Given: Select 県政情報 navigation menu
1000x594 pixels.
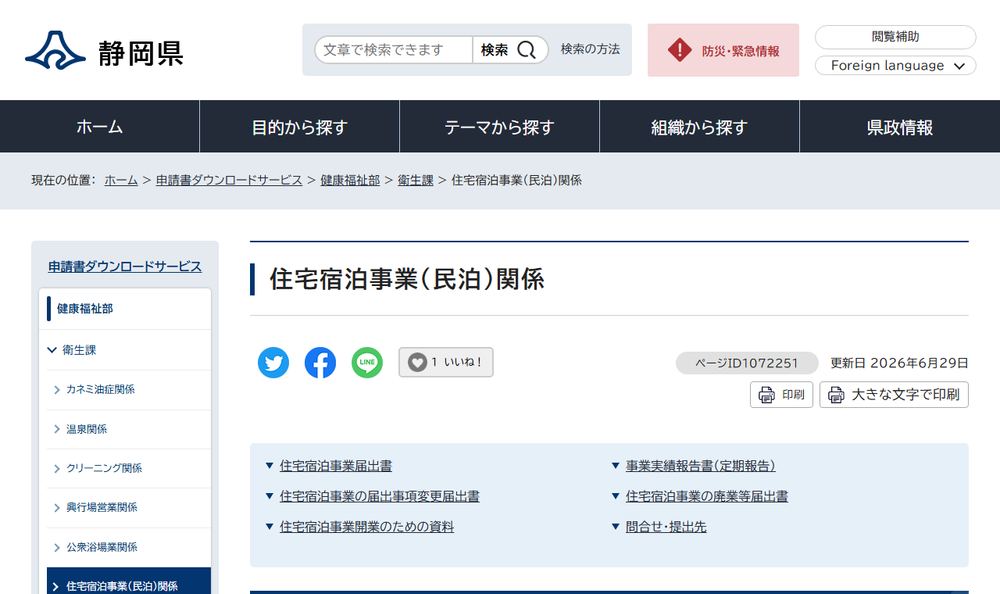Looking at the screenshot, I should [900, 126].
